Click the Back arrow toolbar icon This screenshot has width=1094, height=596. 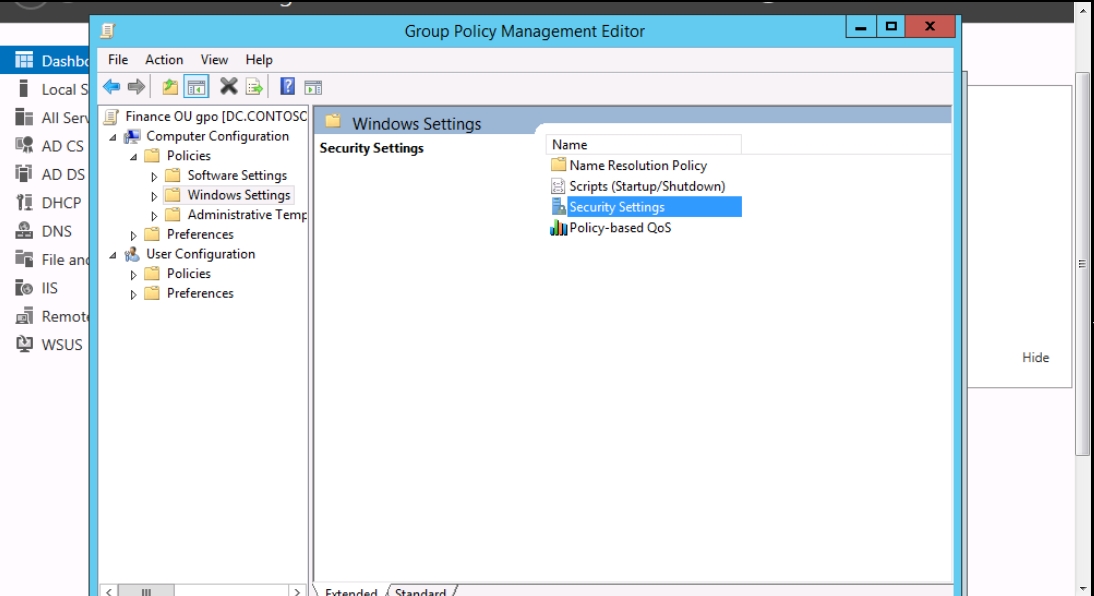coord(111,87)
